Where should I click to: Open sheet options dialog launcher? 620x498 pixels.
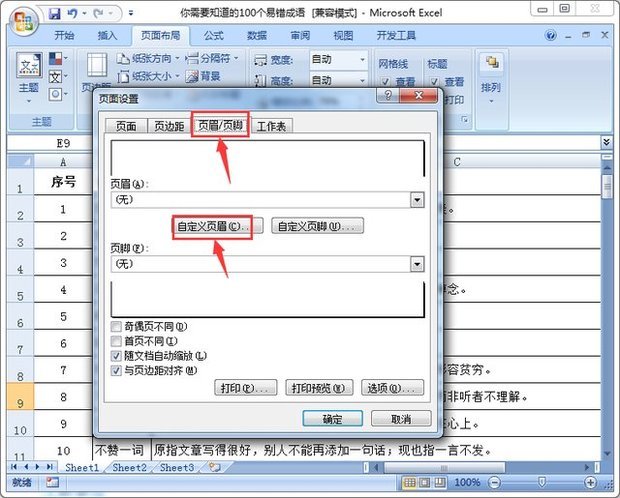pos(465,119)
